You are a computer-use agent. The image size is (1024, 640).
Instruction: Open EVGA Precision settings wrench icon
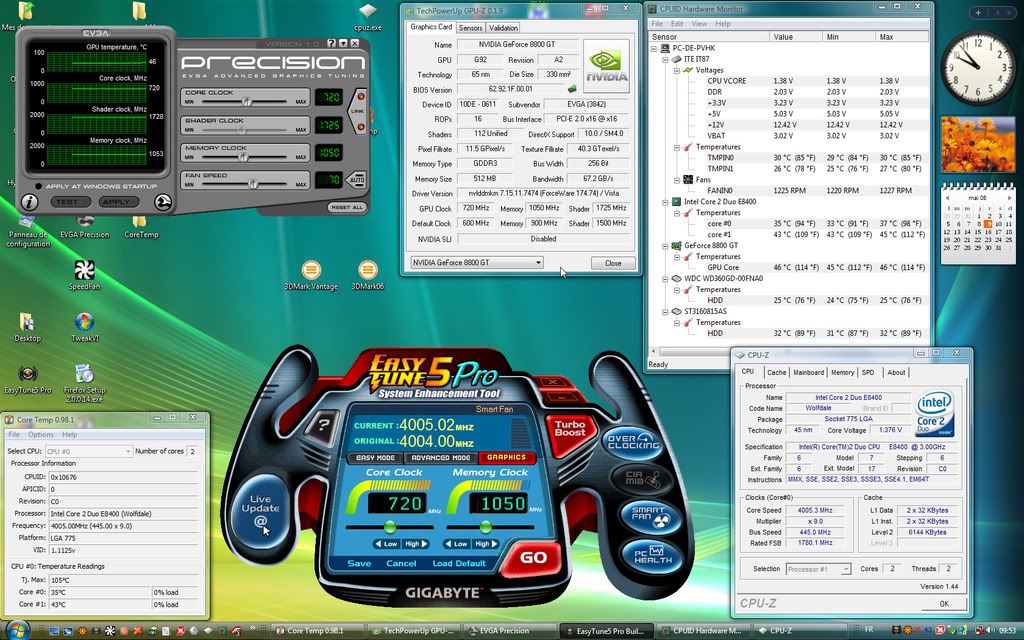point(163,202)
